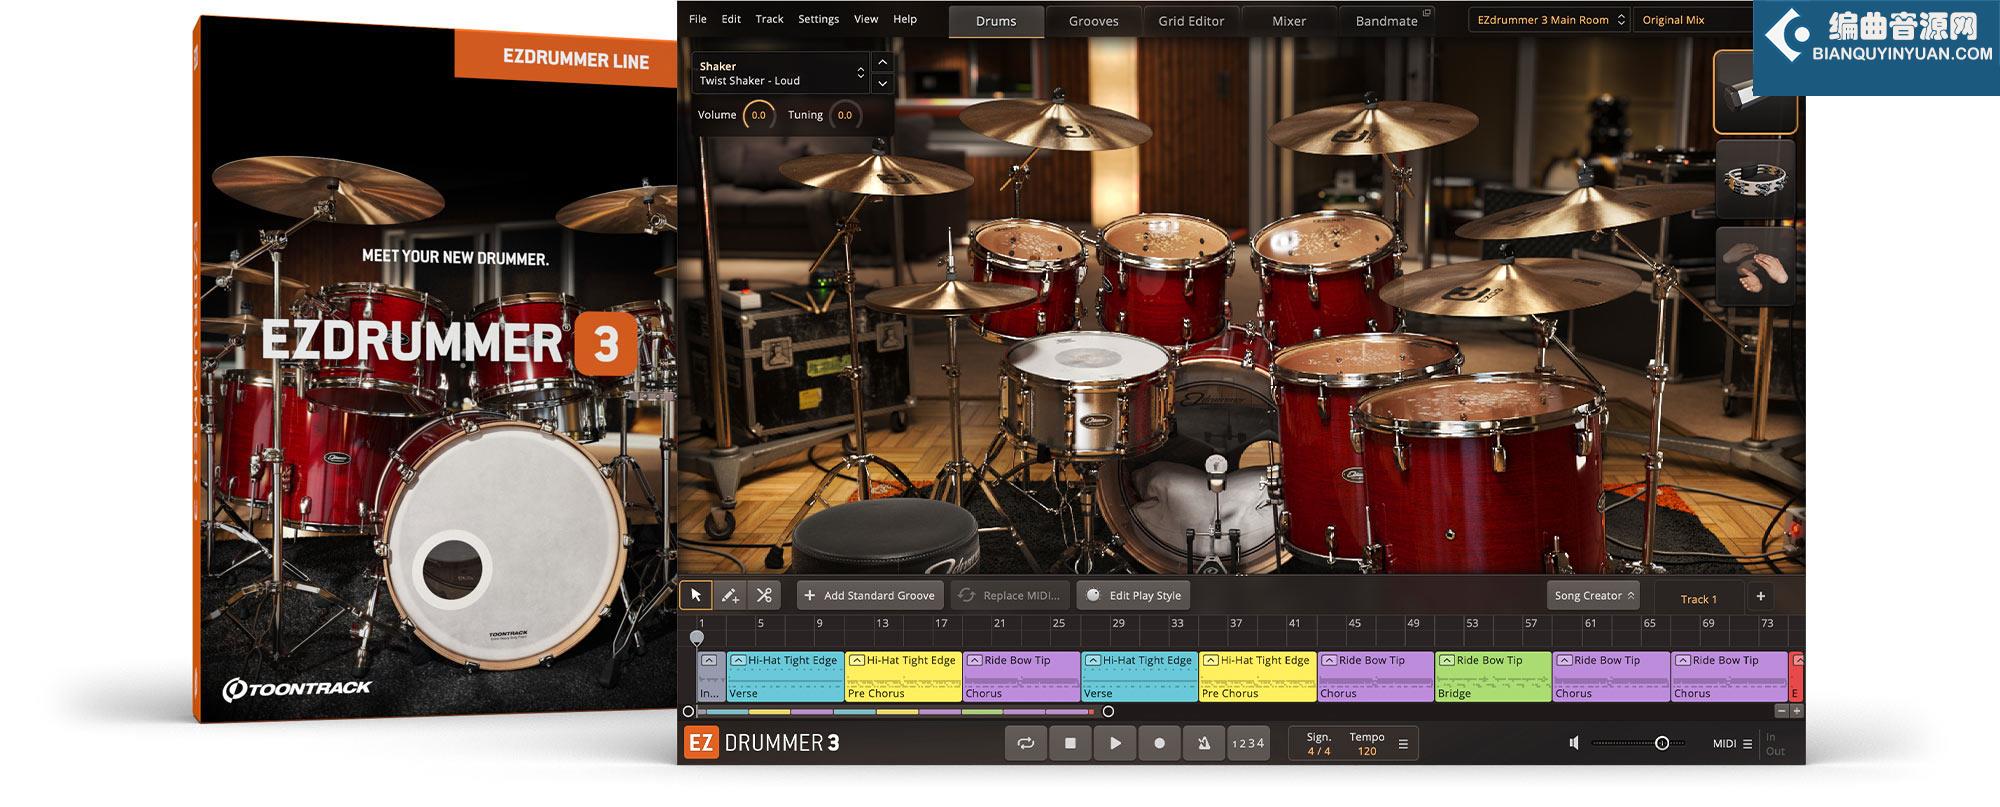Screen dimensions: 2000x807
Task: Select the scissors cut tool
Action: click(764, 595)
